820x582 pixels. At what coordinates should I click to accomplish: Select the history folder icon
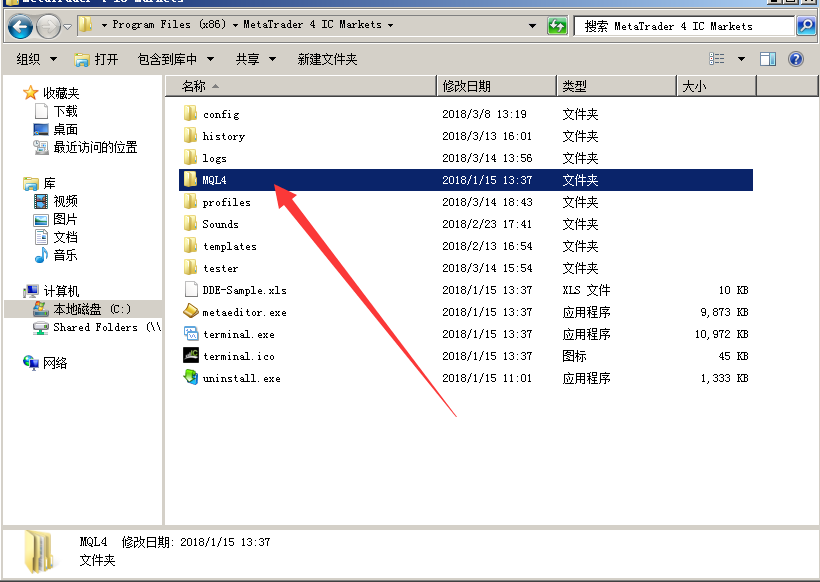pos(190,135)
